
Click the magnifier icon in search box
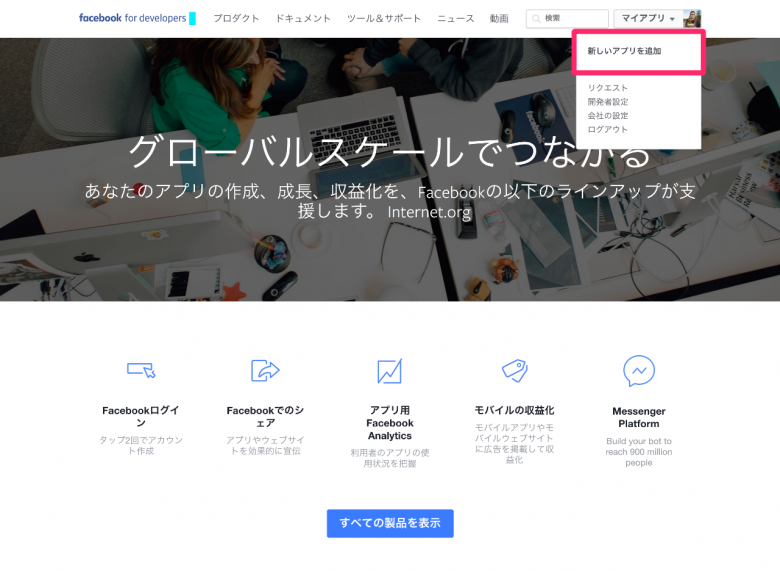[536, 19]
